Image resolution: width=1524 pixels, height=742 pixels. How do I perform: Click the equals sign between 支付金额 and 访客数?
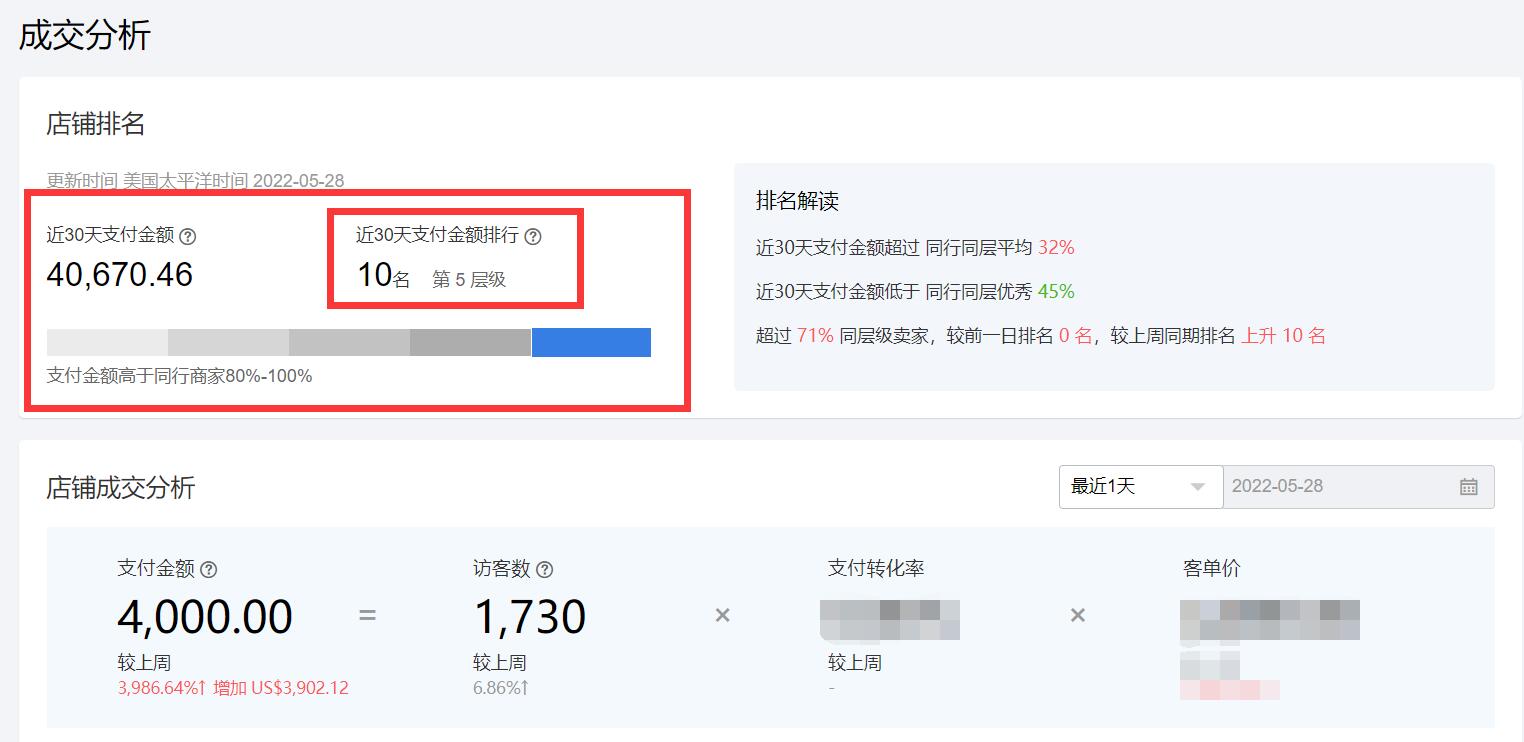[368, 618]
